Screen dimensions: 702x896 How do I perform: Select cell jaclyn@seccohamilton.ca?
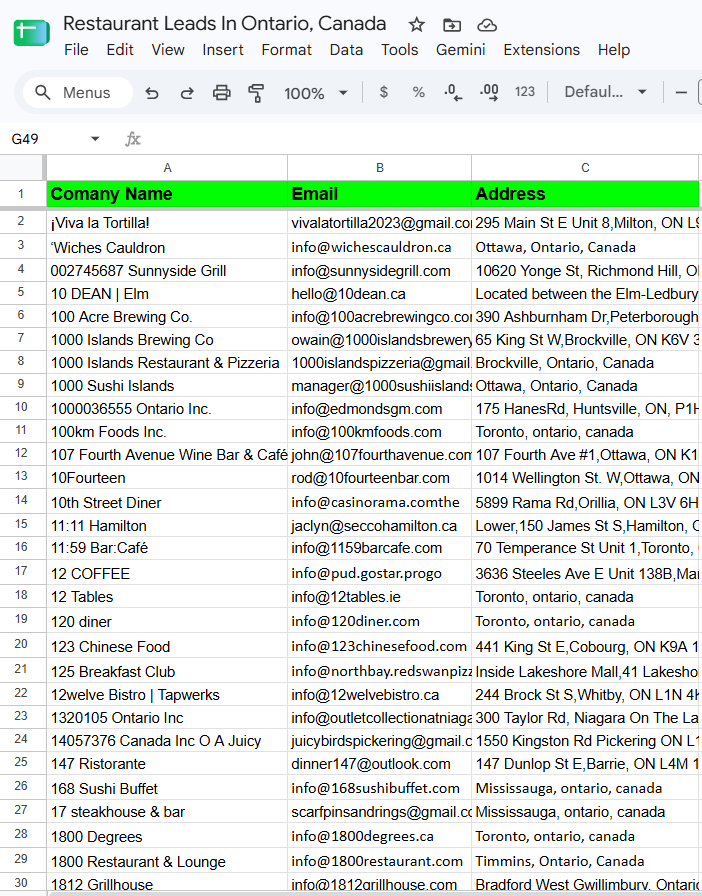[x=380, y=525]
